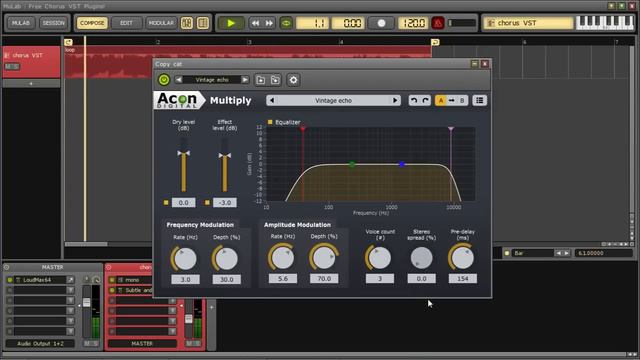Toggle the Equalizer checkbox

(x=270, y=122)
